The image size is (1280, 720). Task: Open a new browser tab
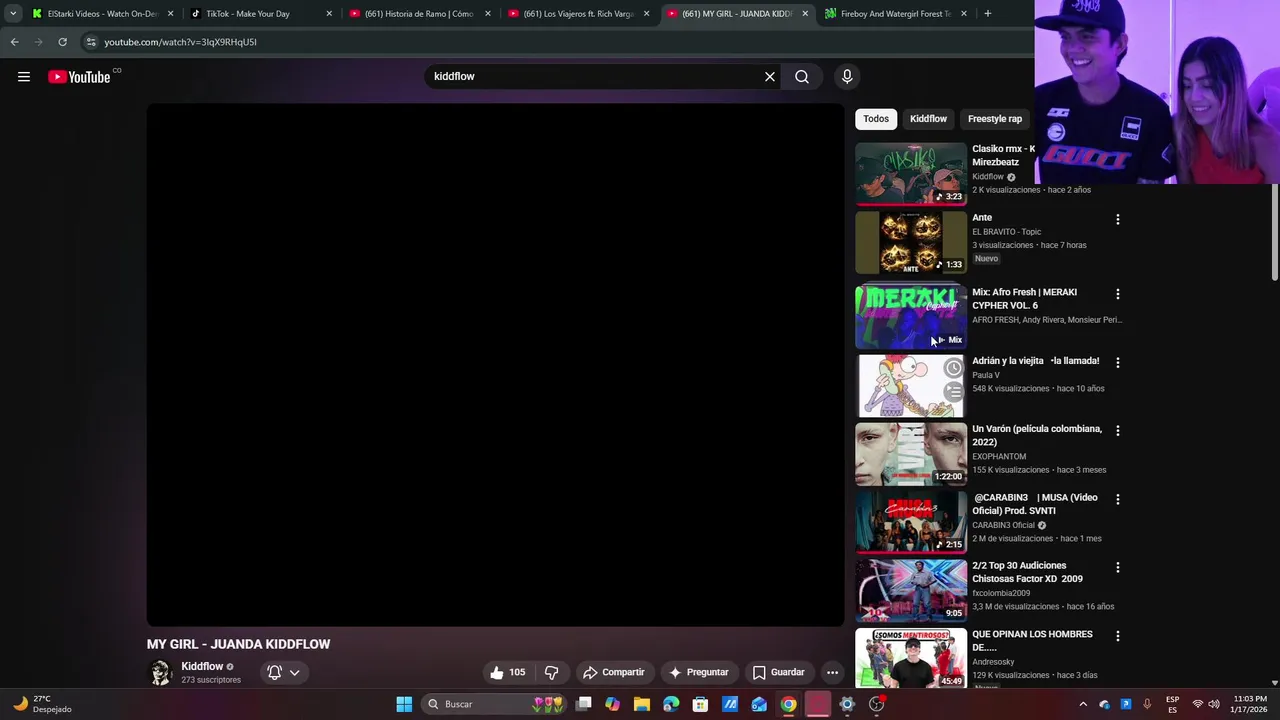tap(988, 14)
